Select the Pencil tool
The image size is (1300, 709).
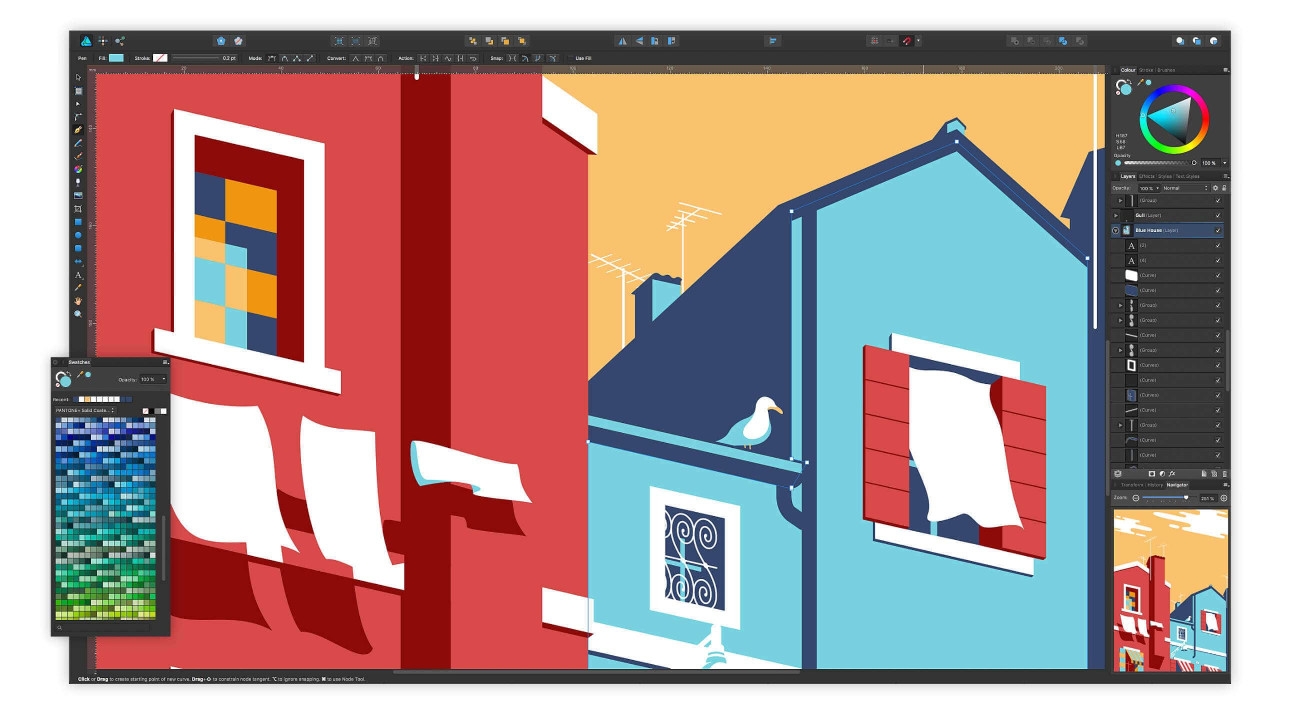coord(80,144)
